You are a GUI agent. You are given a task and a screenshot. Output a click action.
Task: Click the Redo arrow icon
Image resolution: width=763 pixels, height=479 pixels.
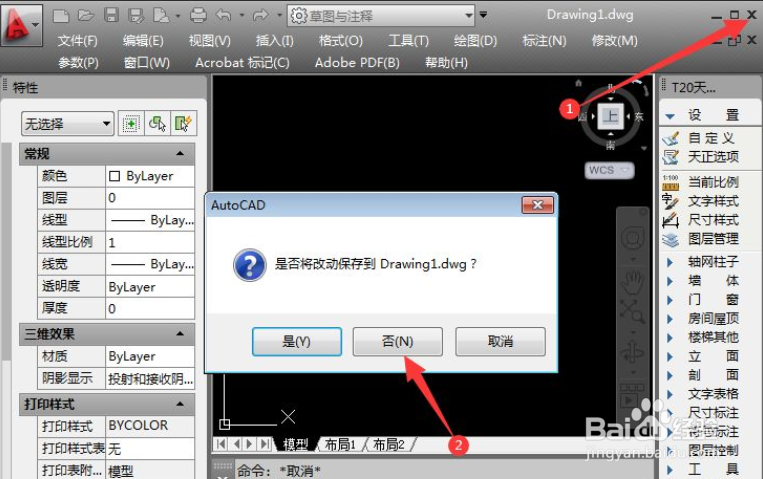point(260,16)
